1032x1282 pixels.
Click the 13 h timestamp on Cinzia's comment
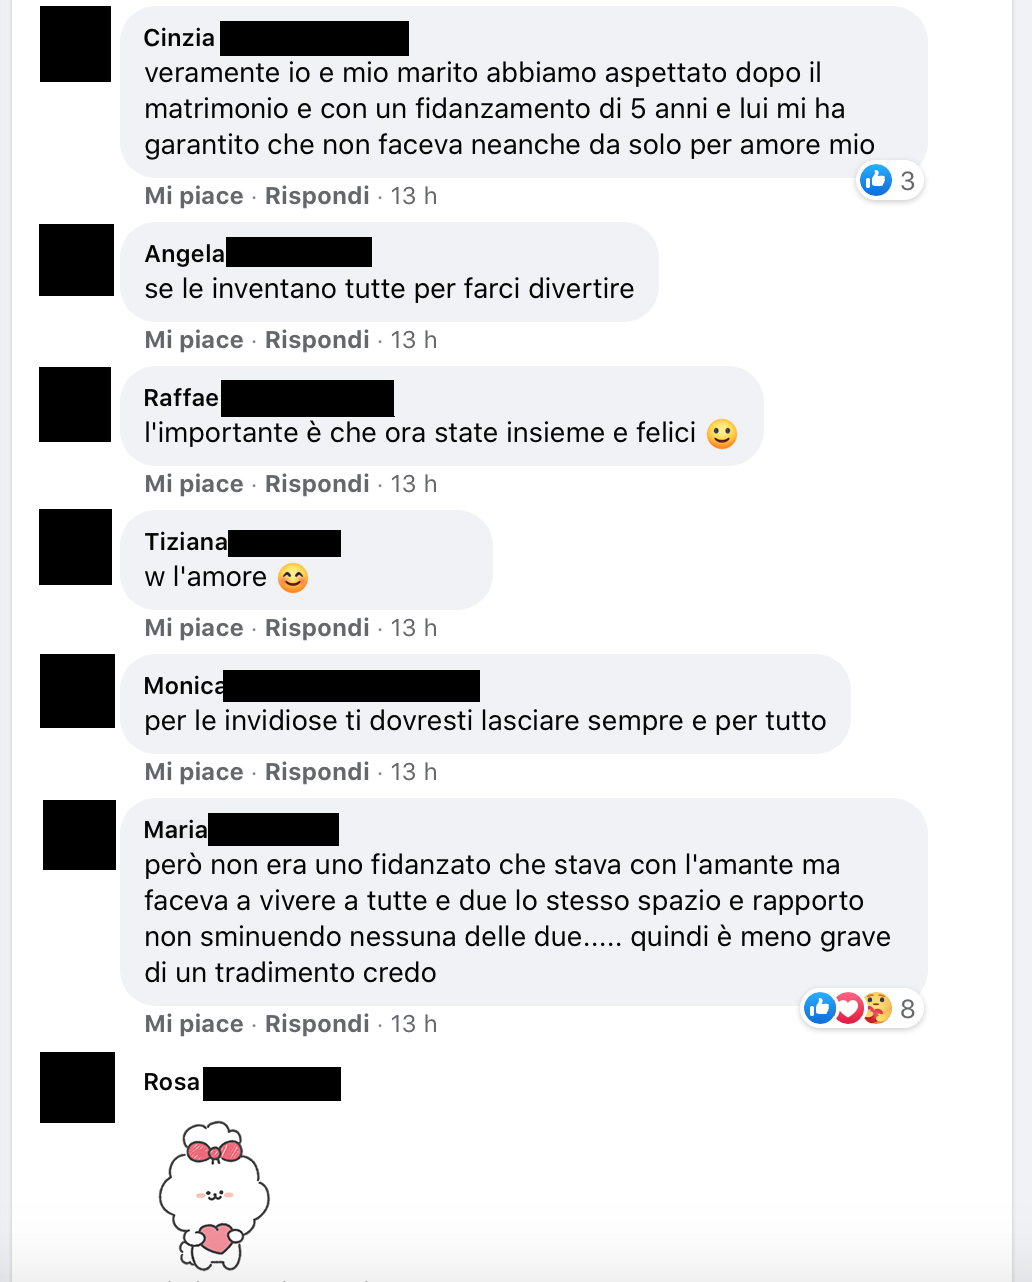414,196
